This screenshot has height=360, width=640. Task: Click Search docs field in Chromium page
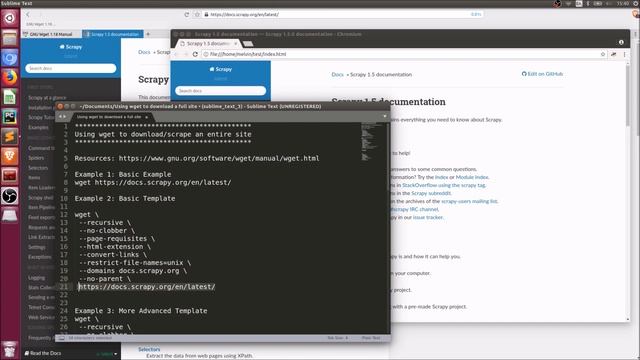(x=220, y=91)
